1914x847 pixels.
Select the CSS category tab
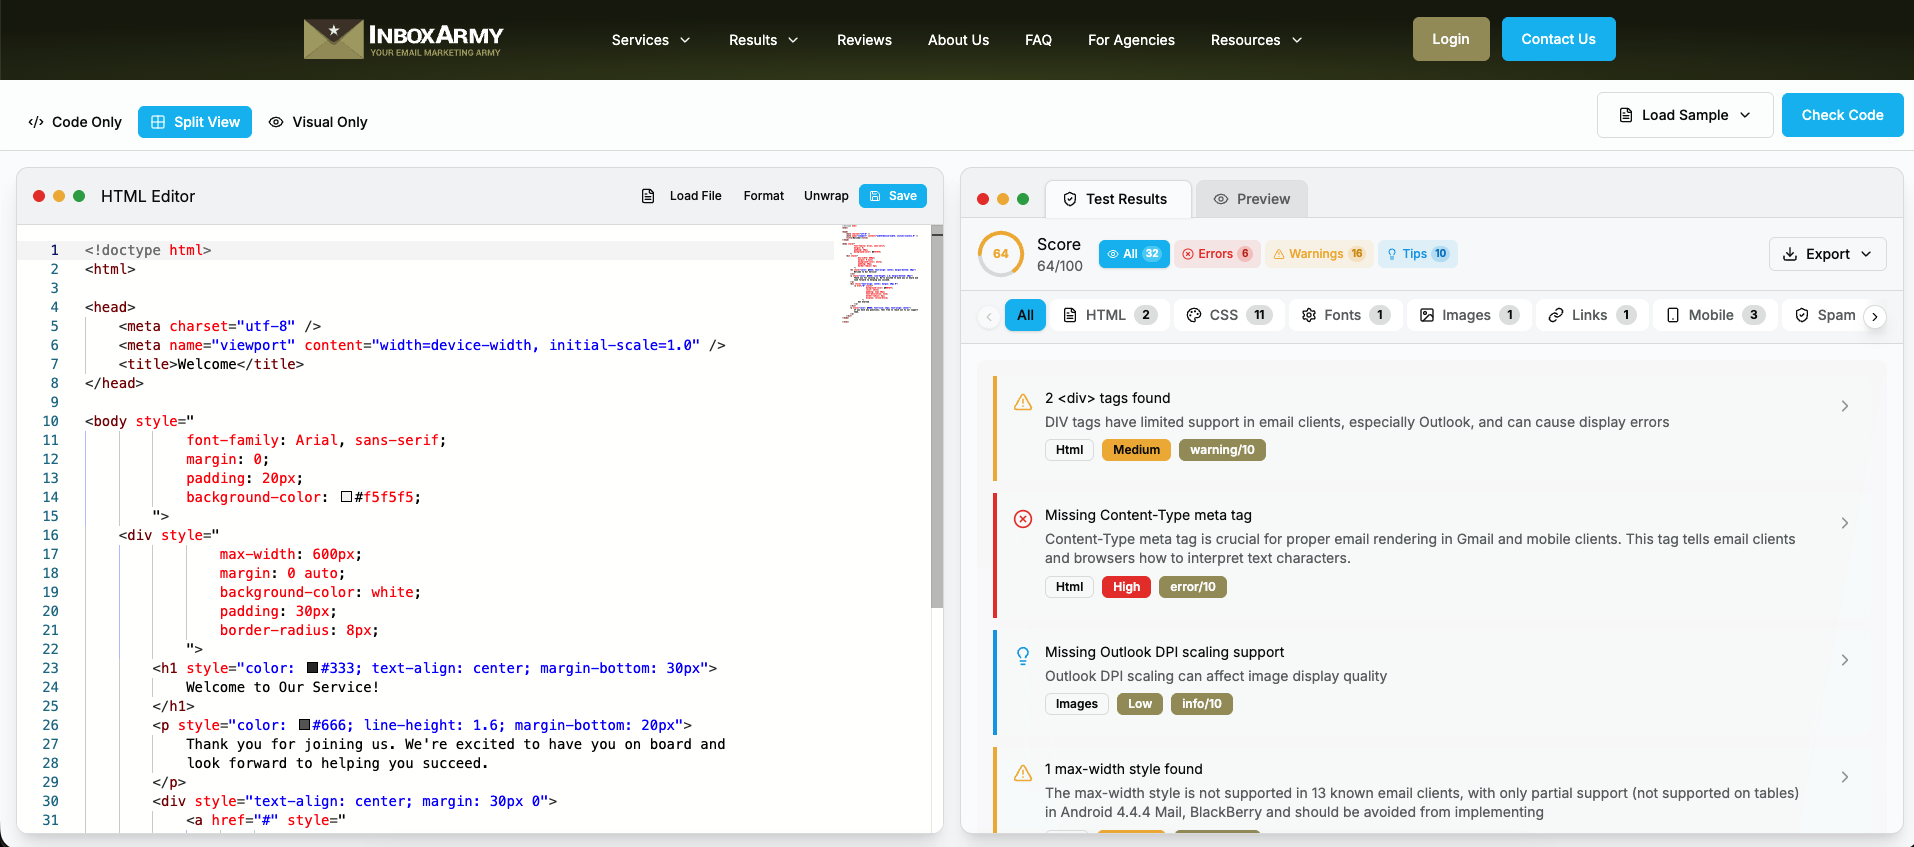(x=1228, y=315)
